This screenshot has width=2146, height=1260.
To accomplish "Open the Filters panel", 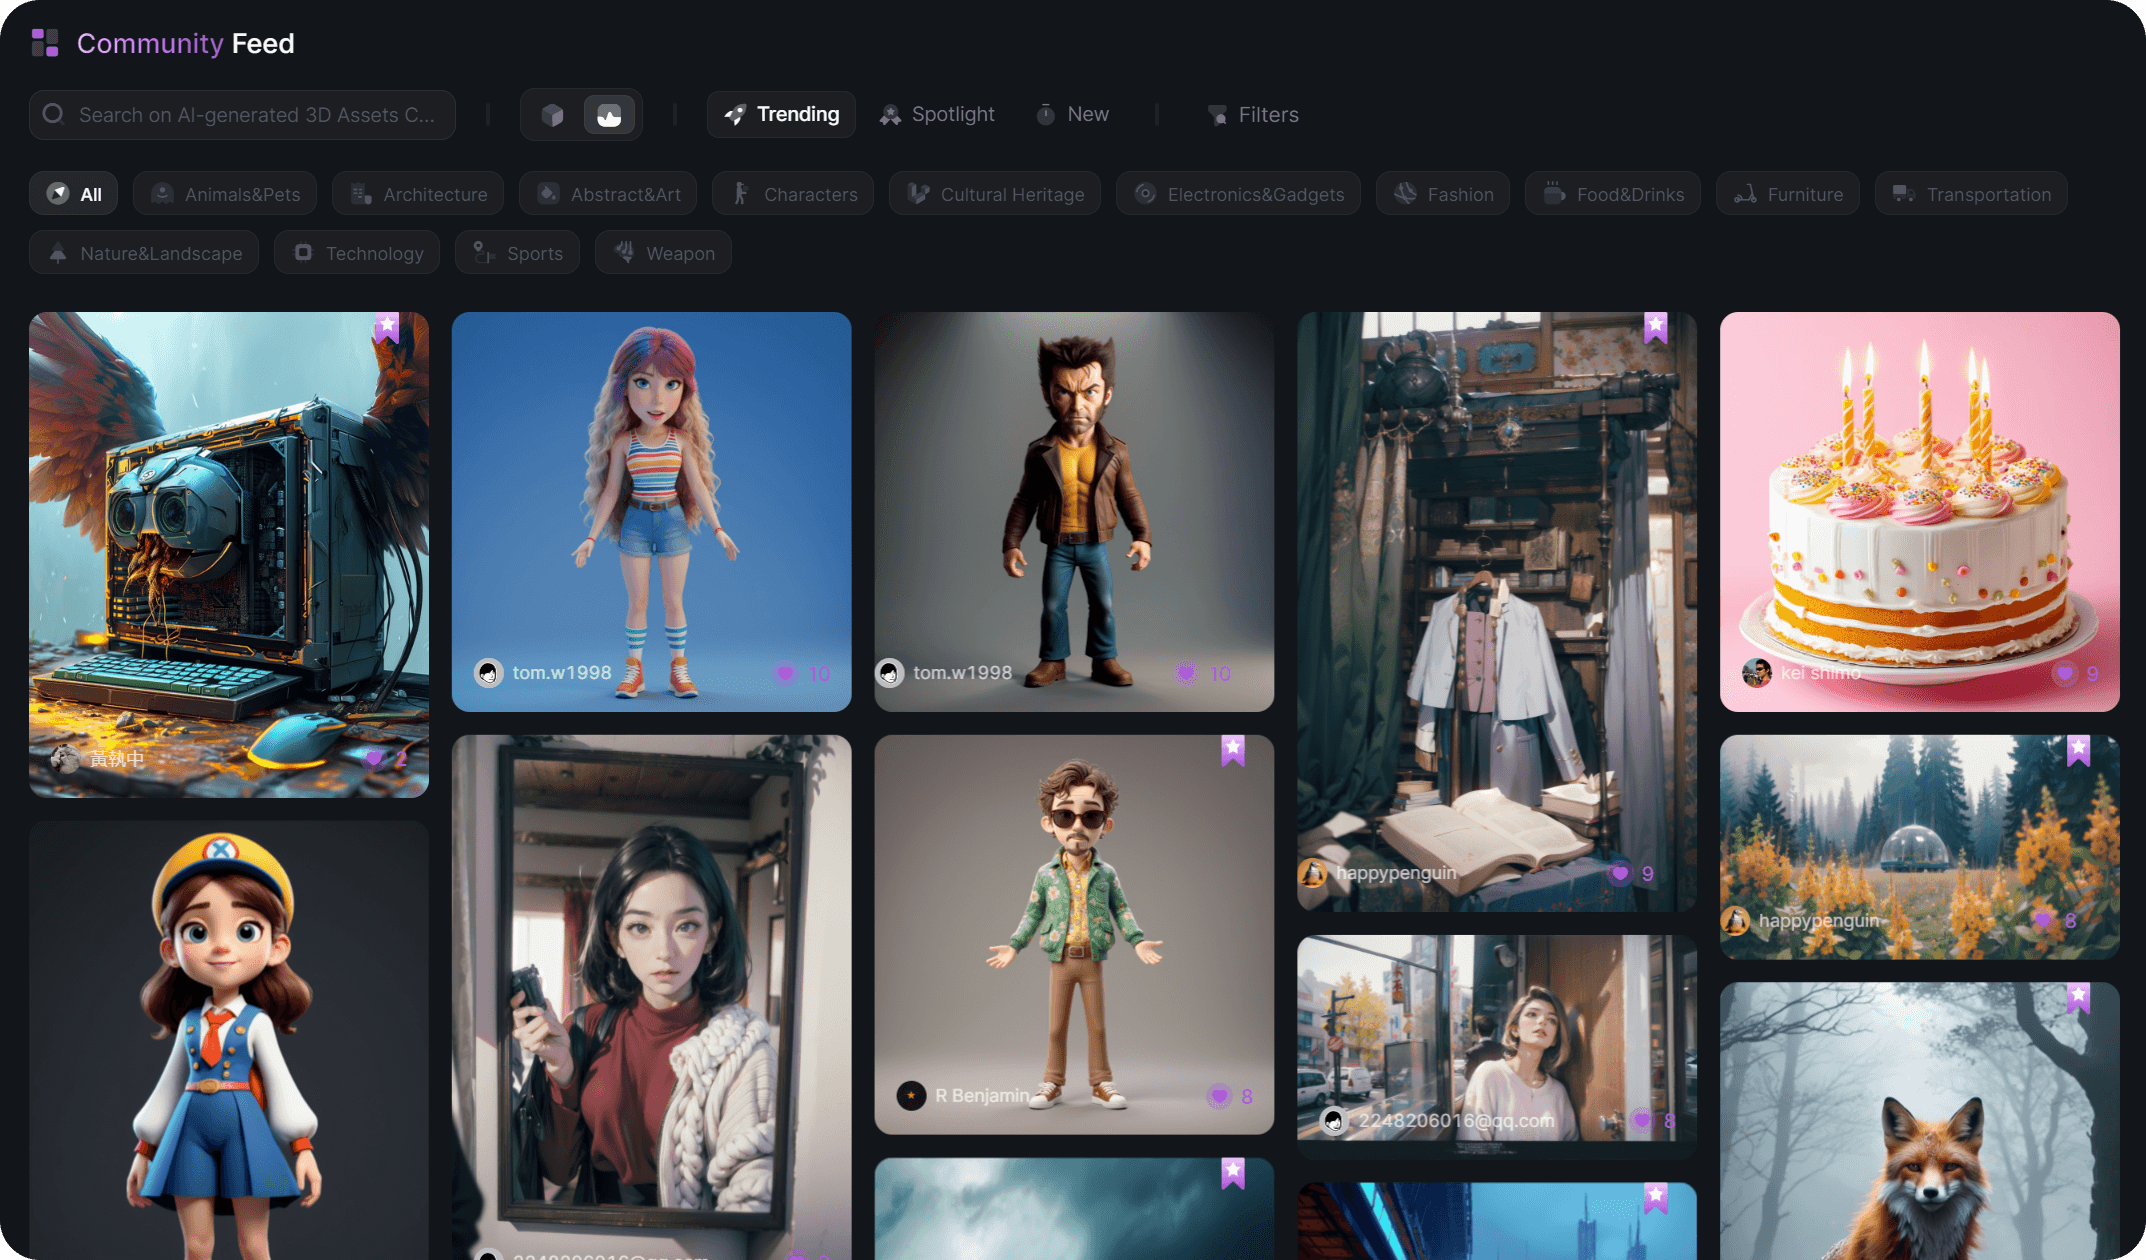I will coord(1253,115).
